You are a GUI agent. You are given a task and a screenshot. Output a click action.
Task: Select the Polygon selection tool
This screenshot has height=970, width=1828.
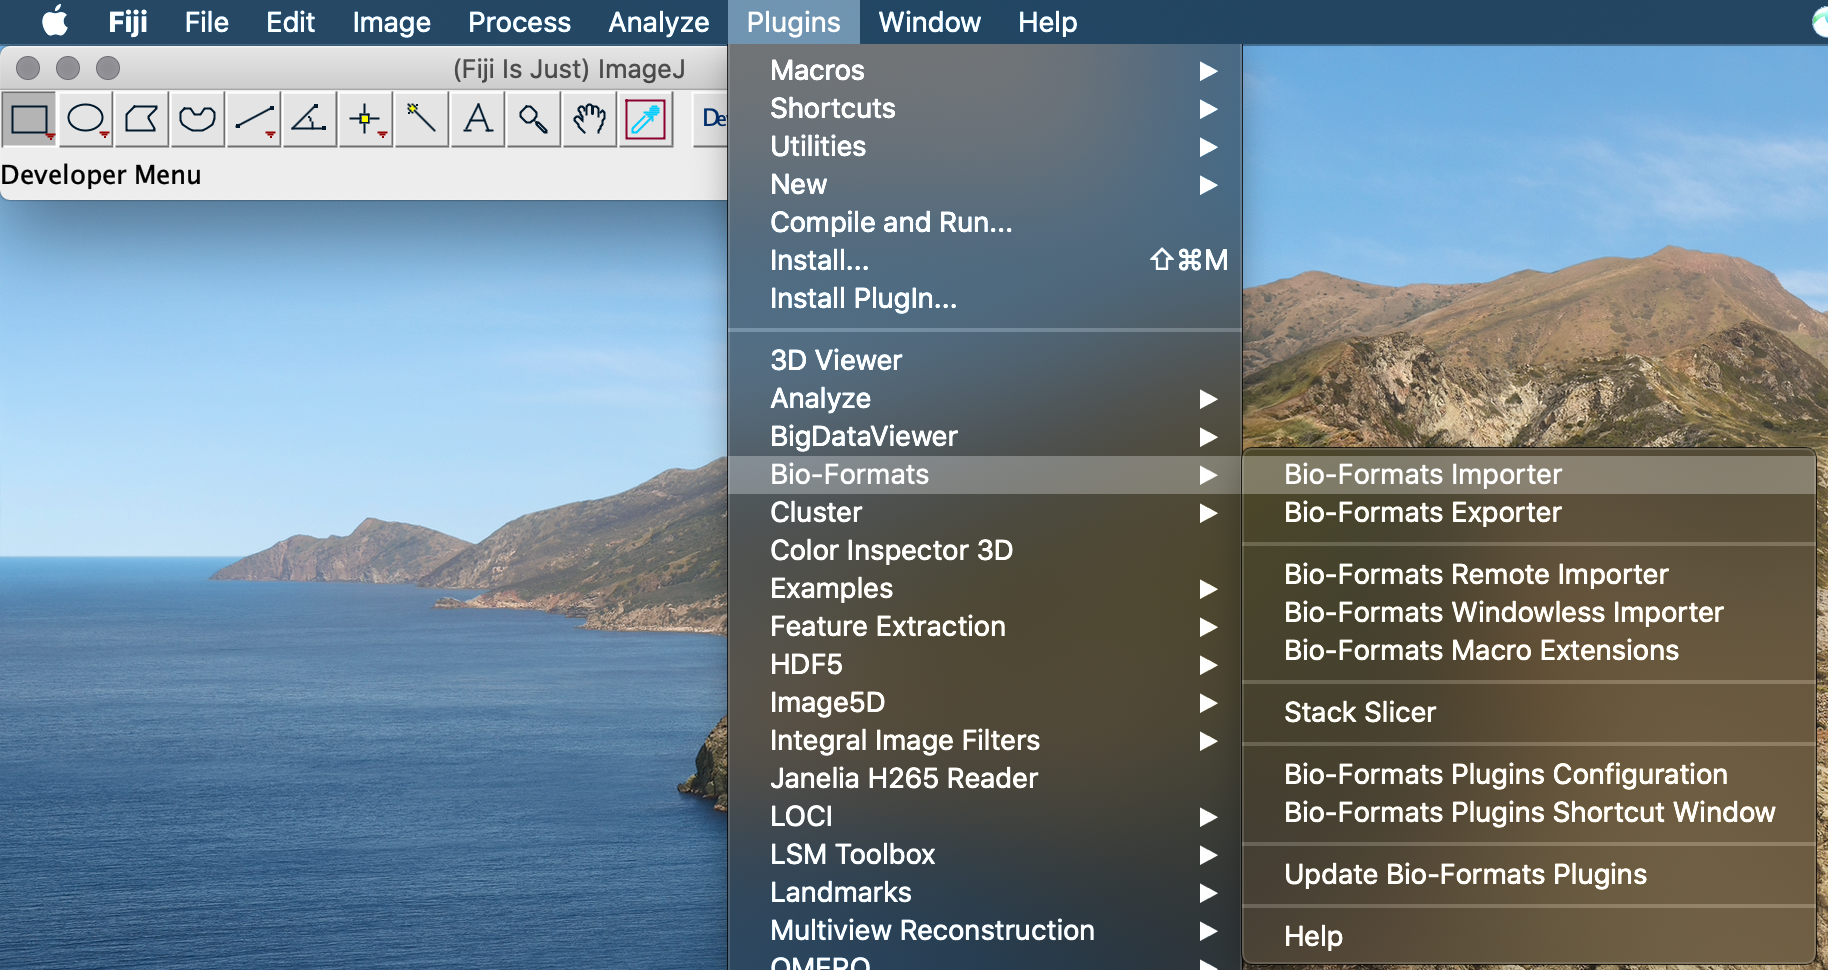click(141, 120)
